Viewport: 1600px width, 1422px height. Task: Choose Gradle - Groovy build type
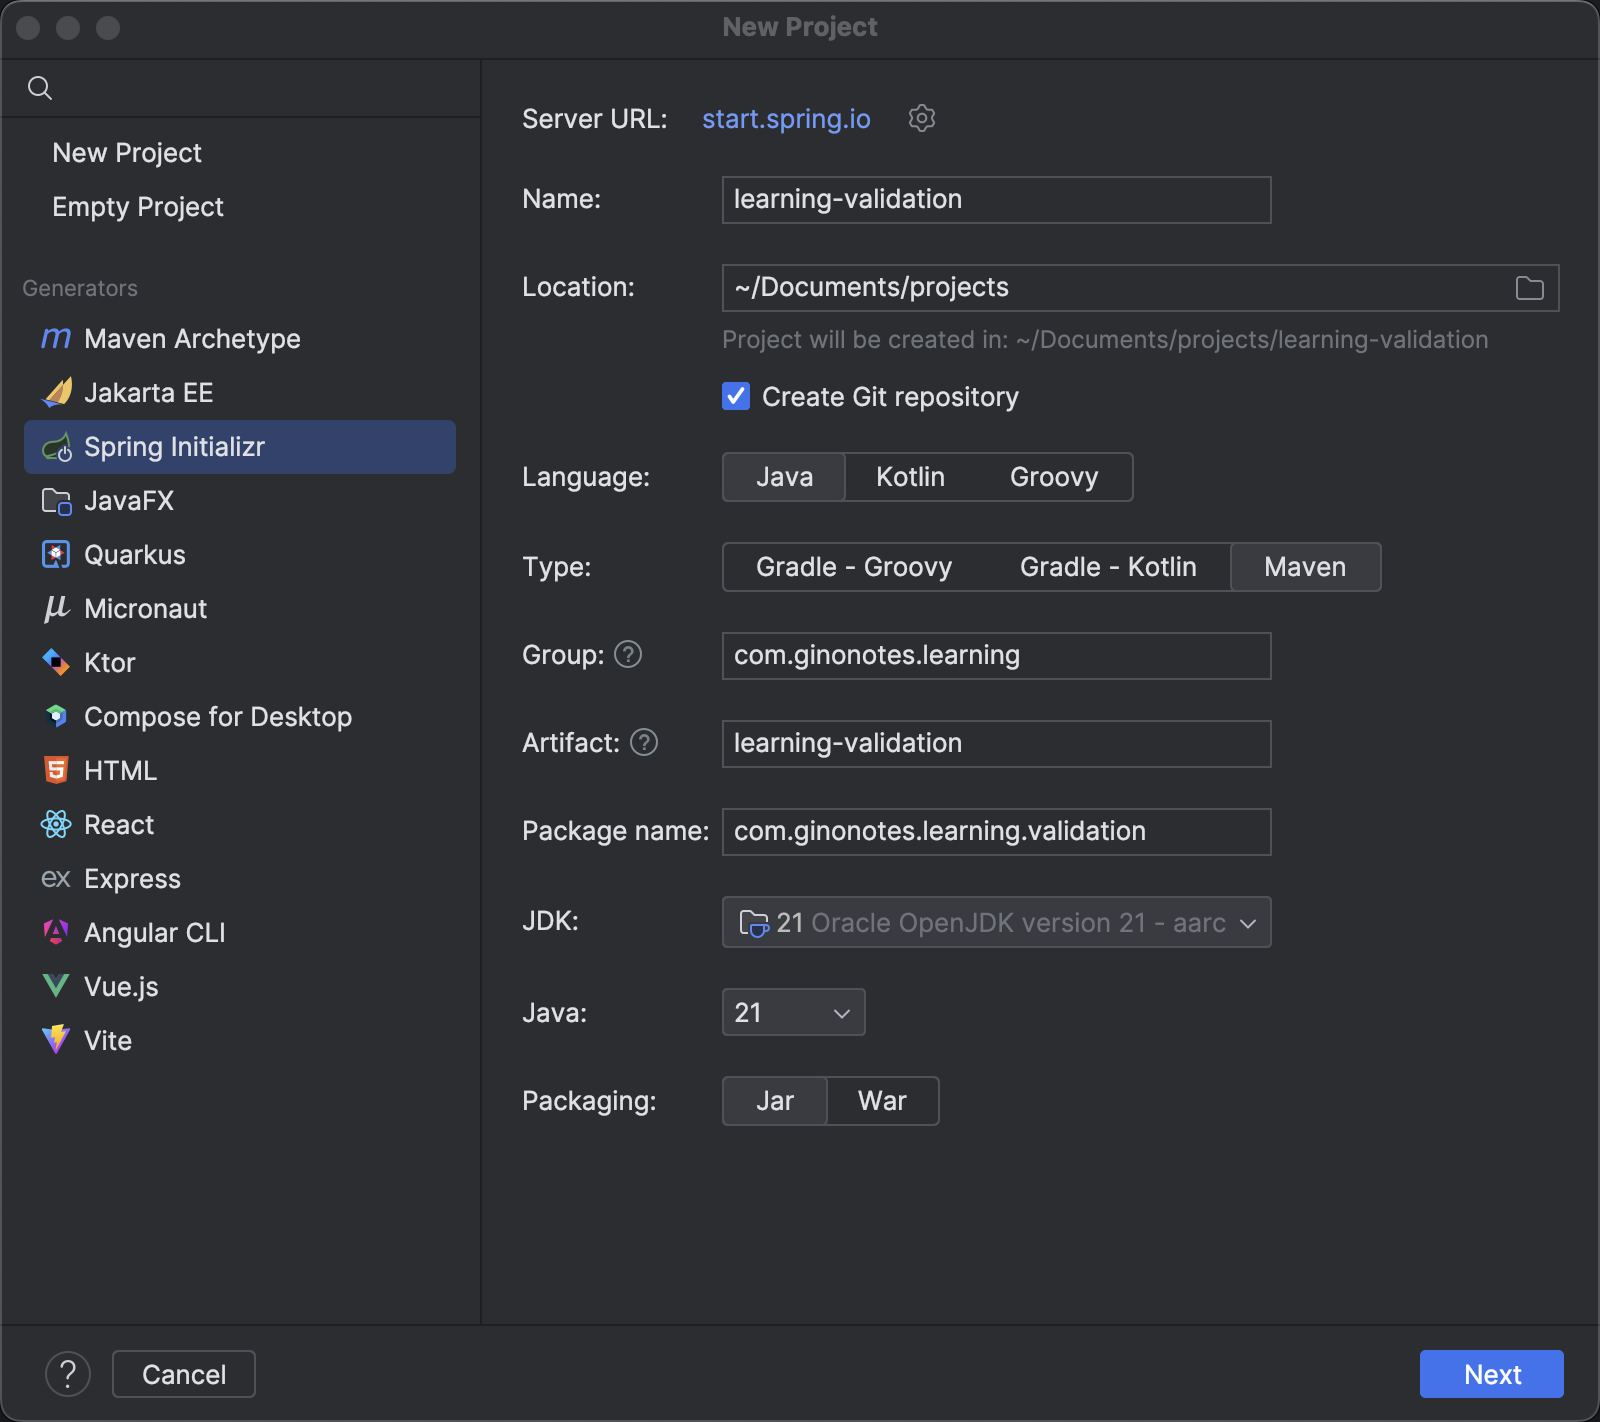coord(854,567)
